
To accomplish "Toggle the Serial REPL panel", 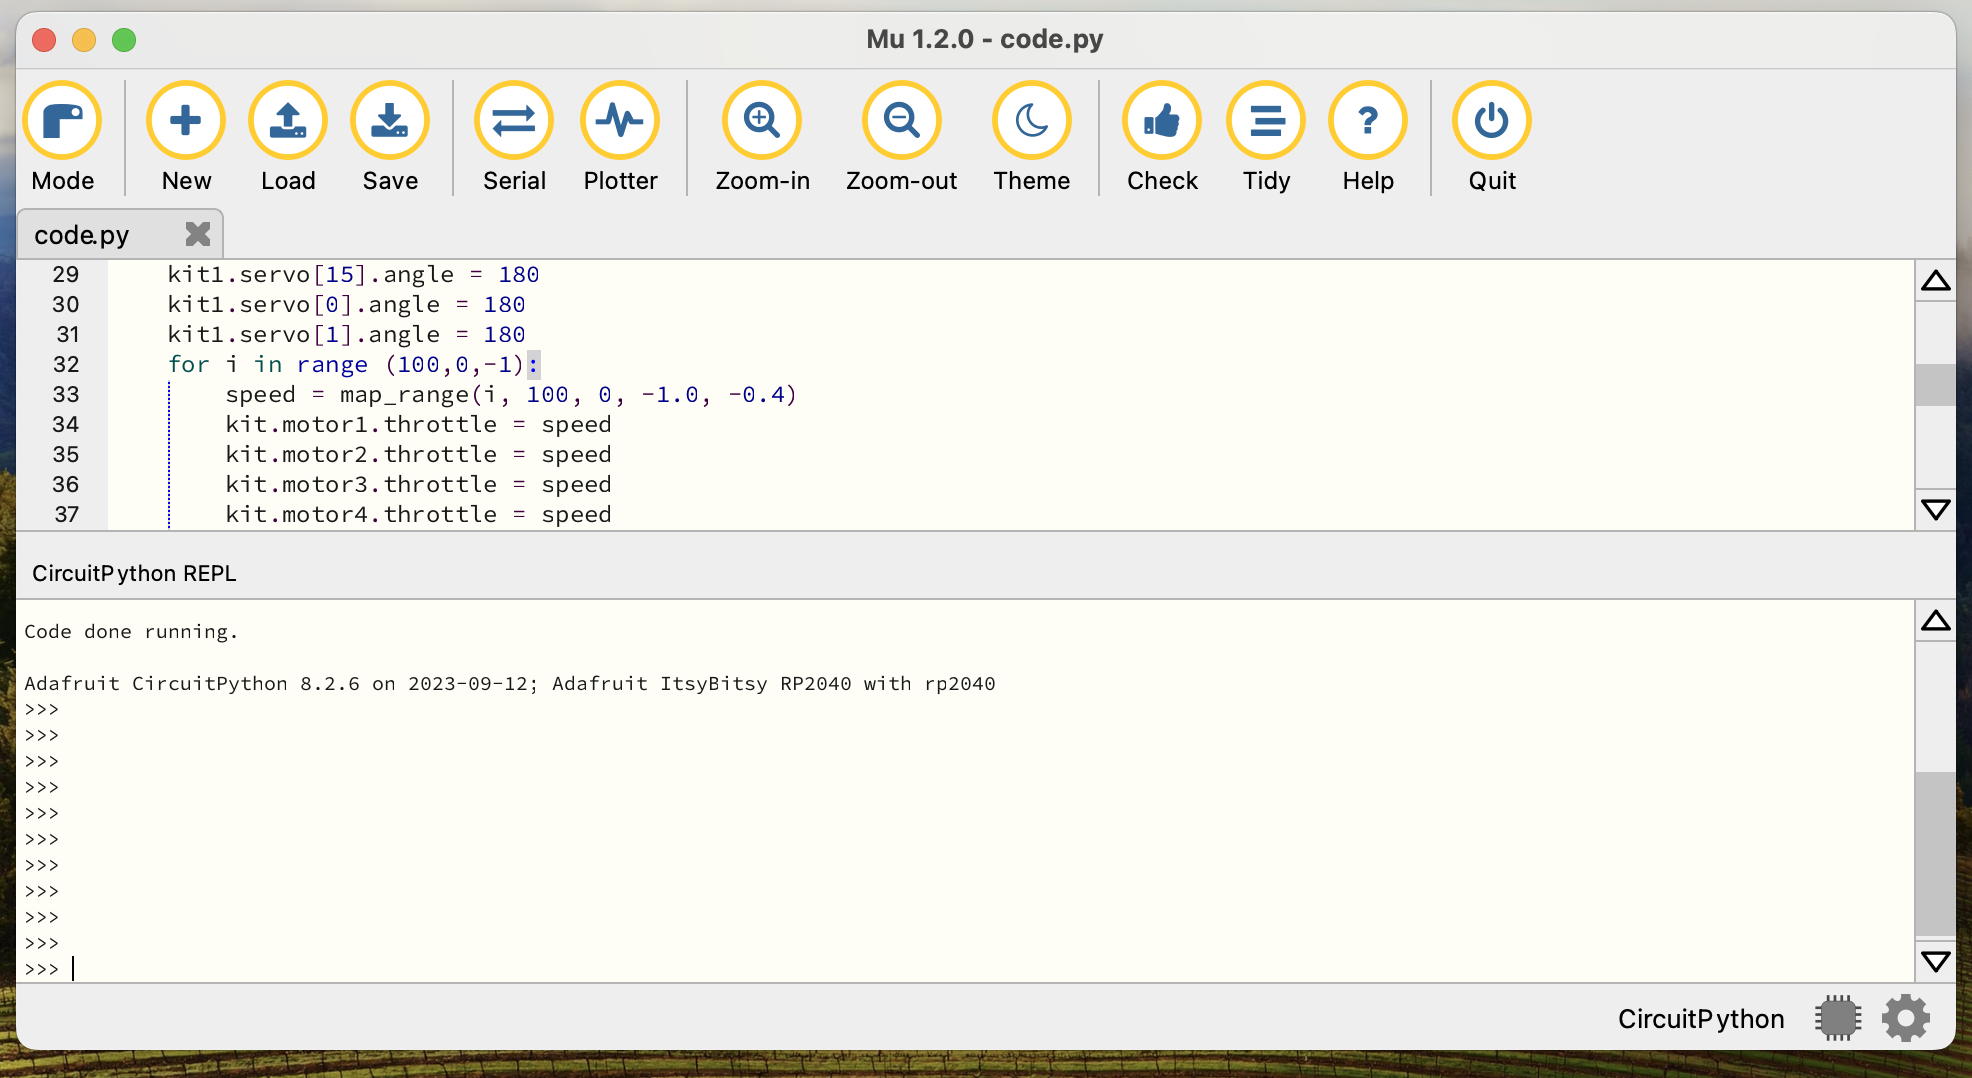I will 514,122.
